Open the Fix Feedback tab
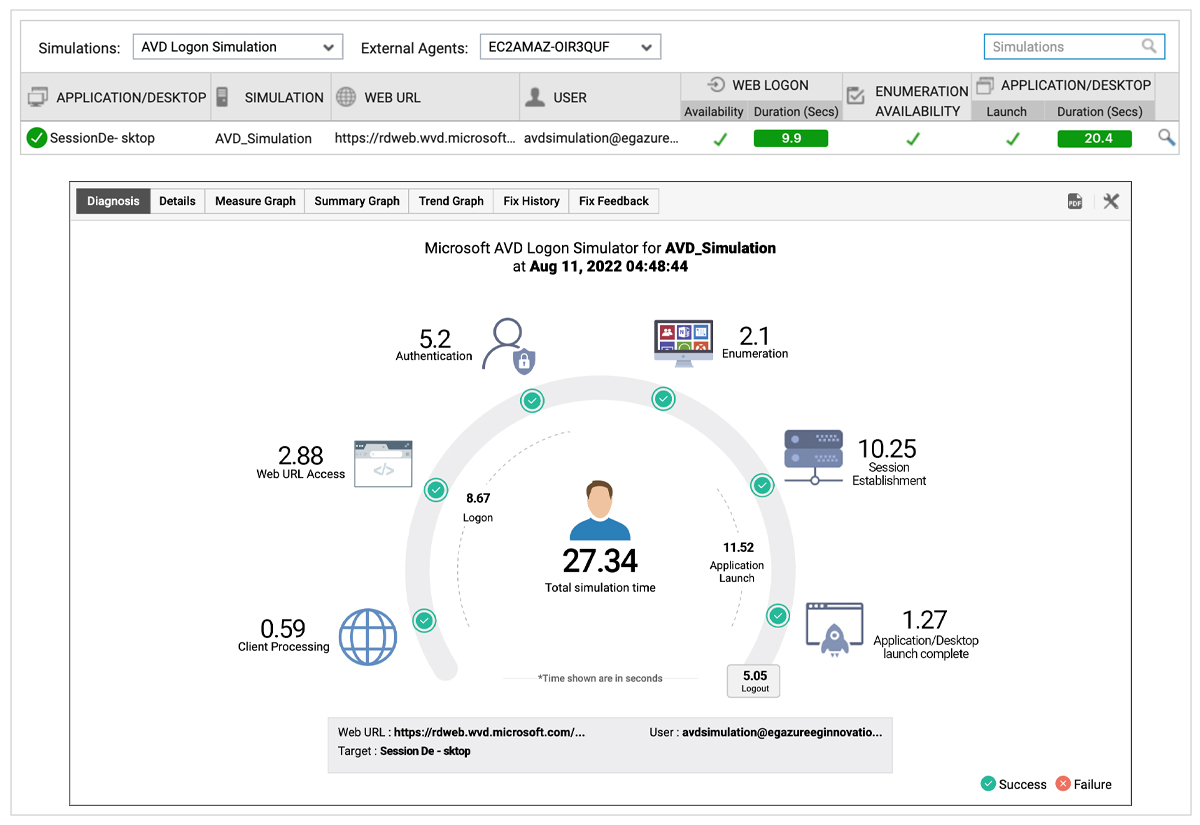The height and width of the screenshot is (825, 1200). click(x=614, y=201)
